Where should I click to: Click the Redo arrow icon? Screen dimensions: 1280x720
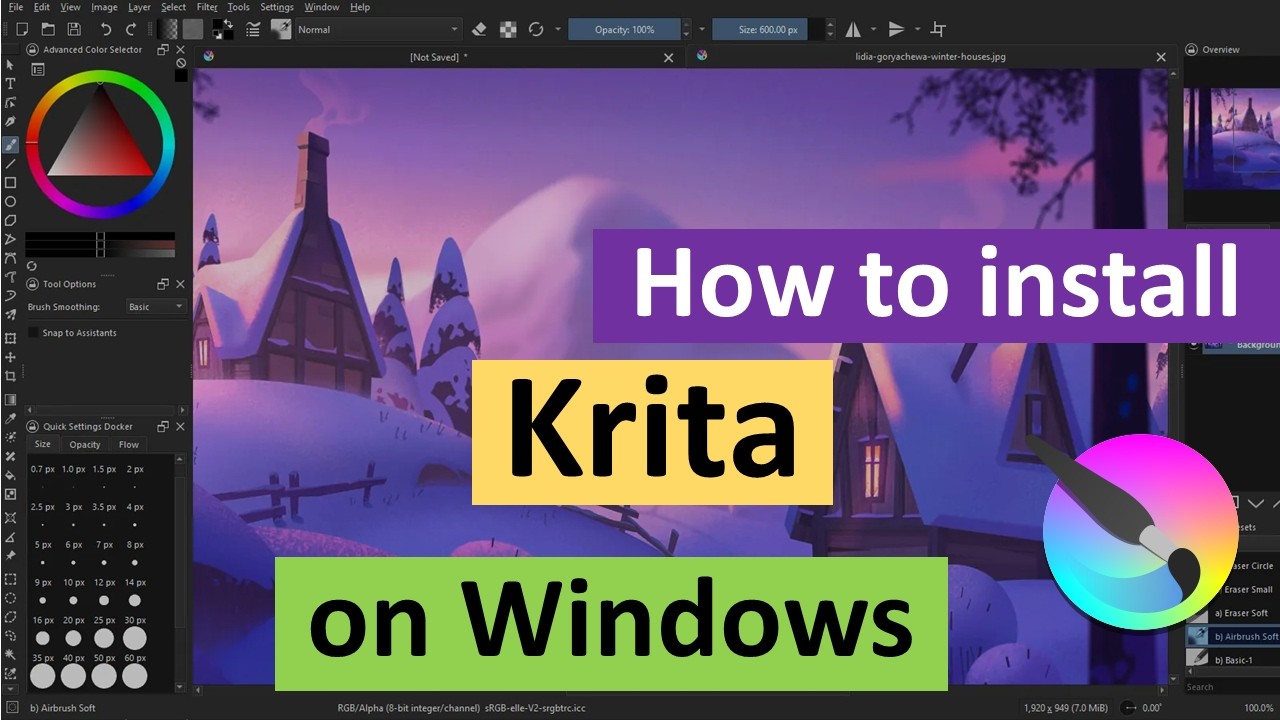click(130, 29)
